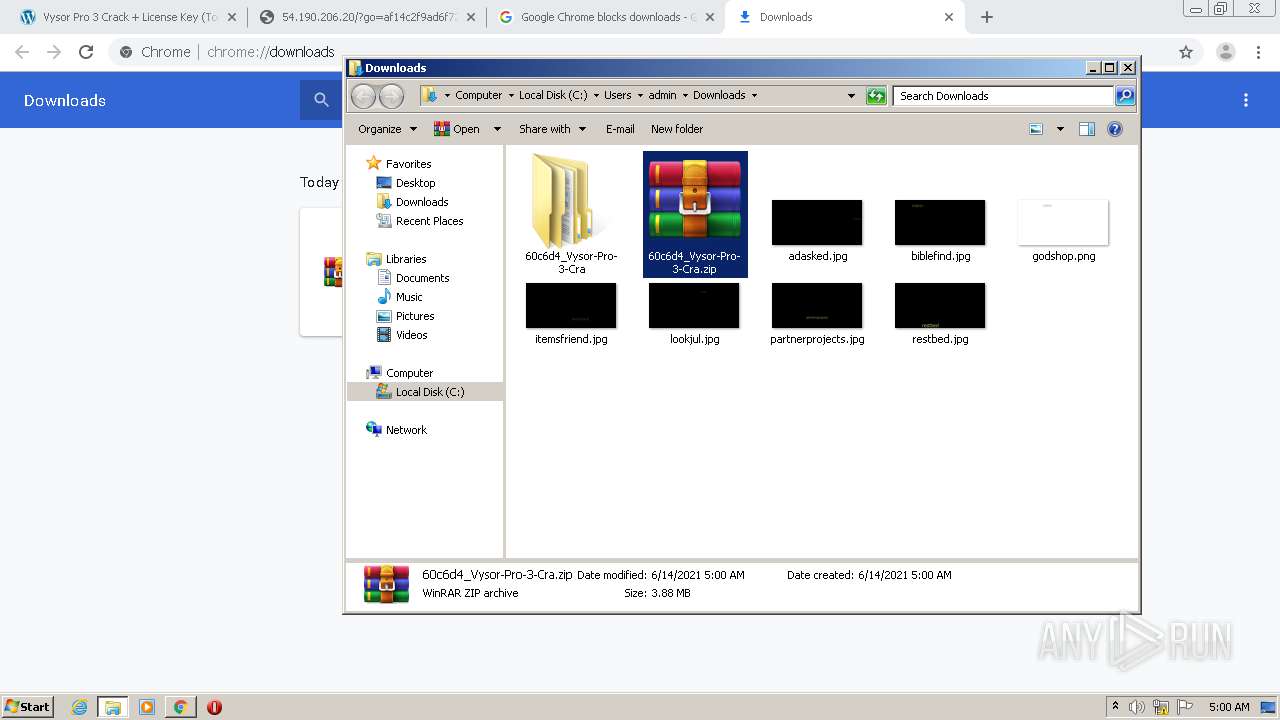Select lookjul.jpg file

pyautogui.click(x=694, y=314)
